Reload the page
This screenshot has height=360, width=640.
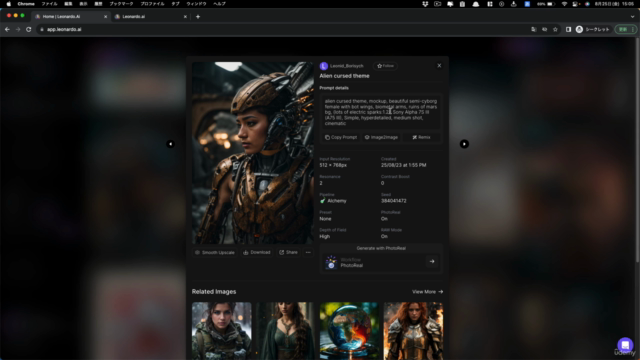(29, 29)
